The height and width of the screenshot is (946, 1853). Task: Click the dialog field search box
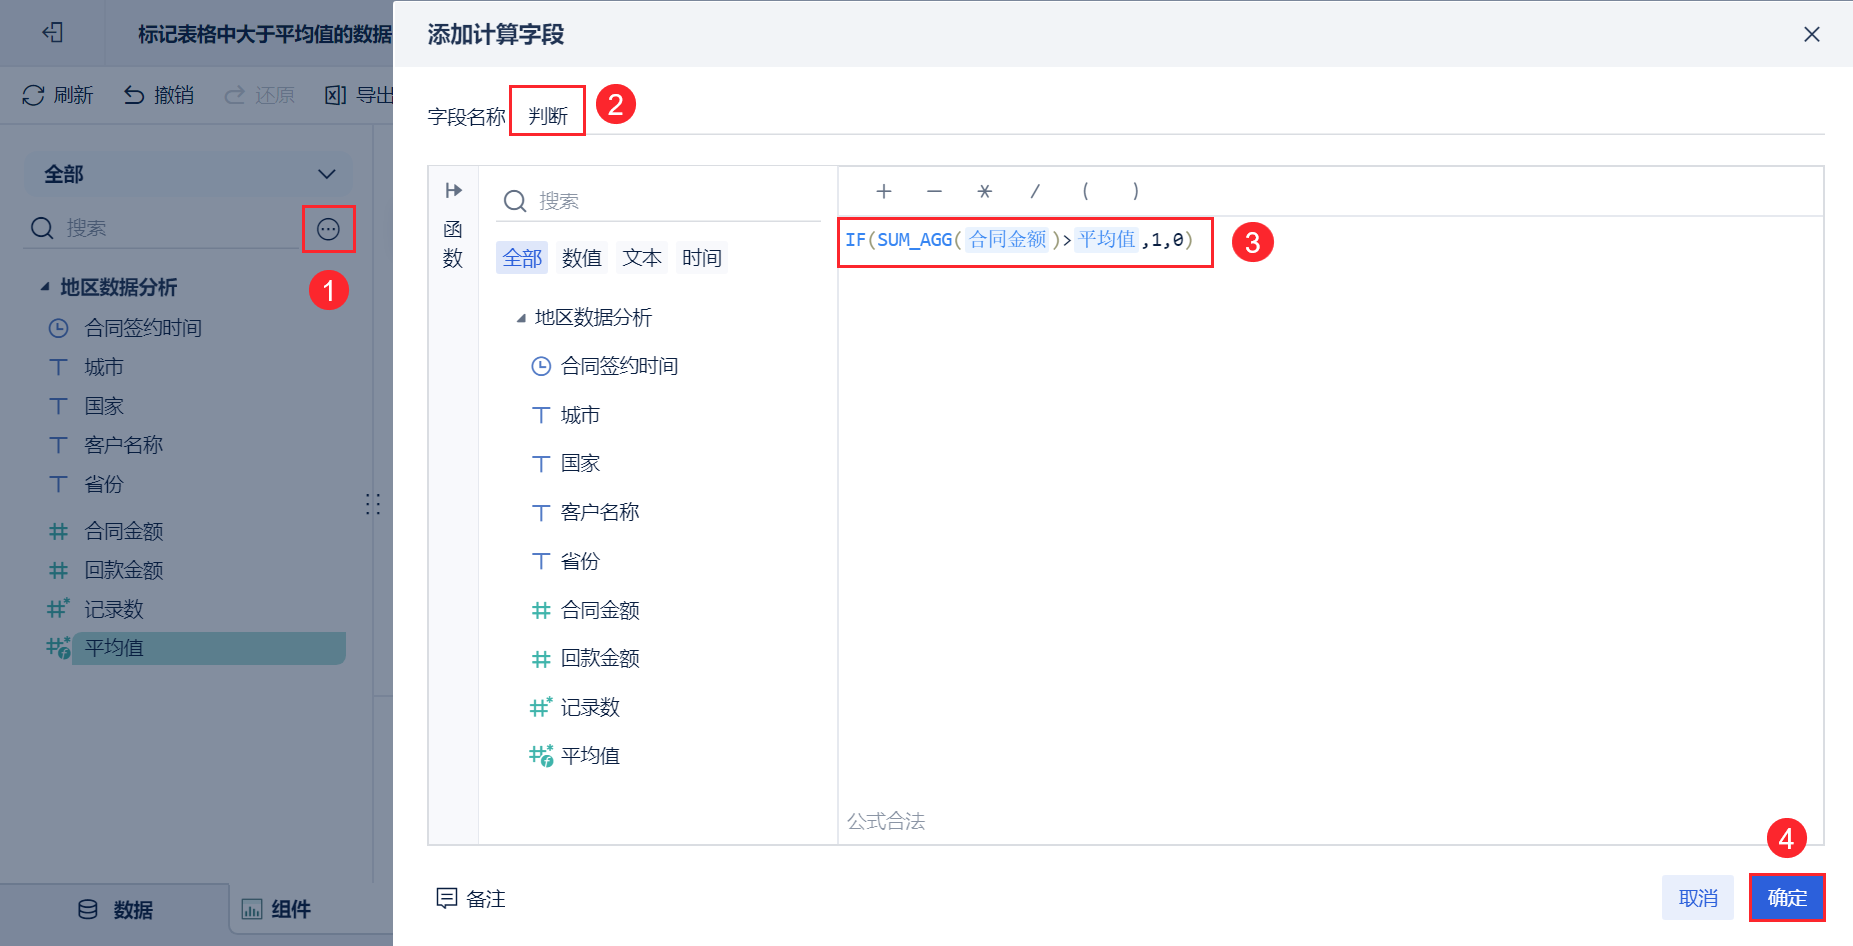(658, 201)
